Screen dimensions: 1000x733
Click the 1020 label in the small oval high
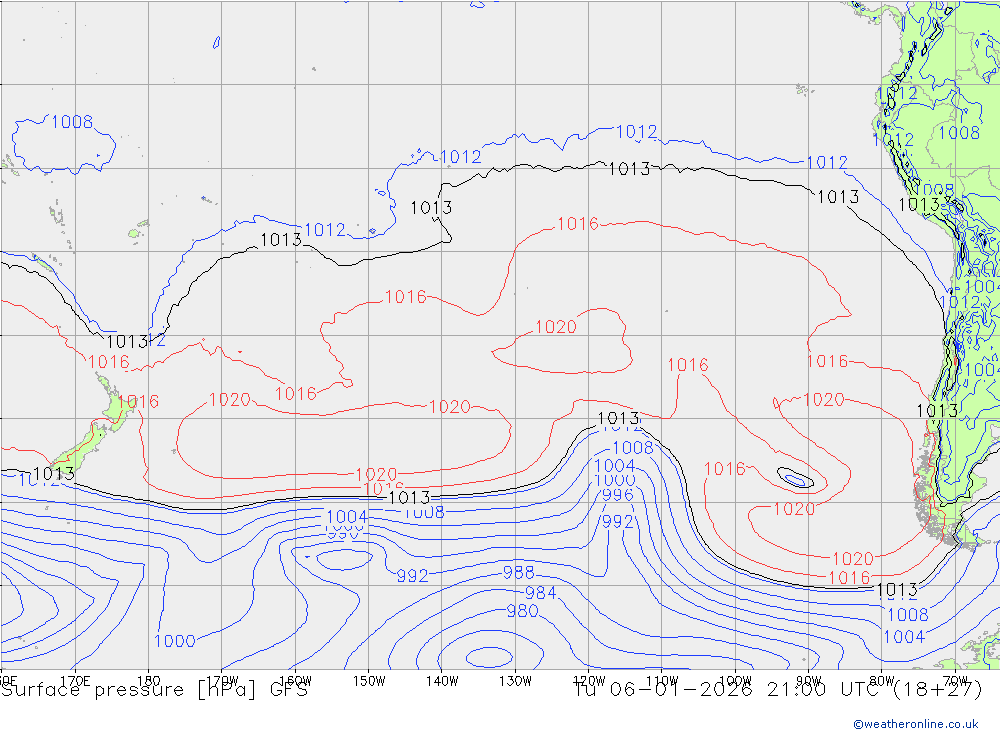coord(556,327)
